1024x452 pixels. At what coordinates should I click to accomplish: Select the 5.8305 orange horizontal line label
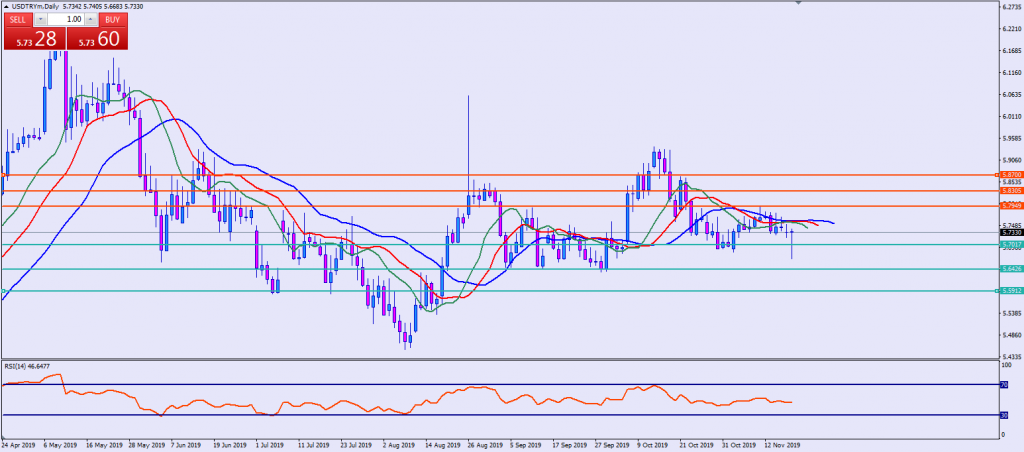1010,190
